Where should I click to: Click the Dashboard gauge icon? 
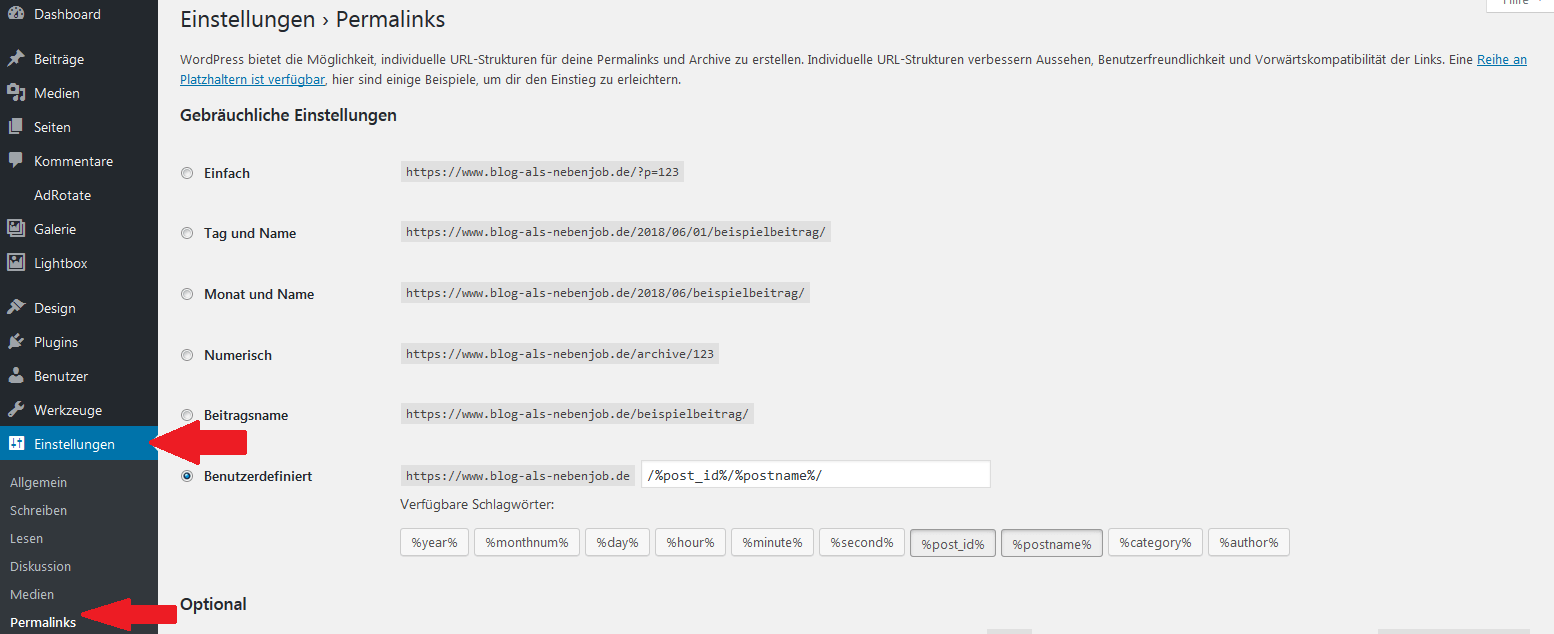coord(16,14)
